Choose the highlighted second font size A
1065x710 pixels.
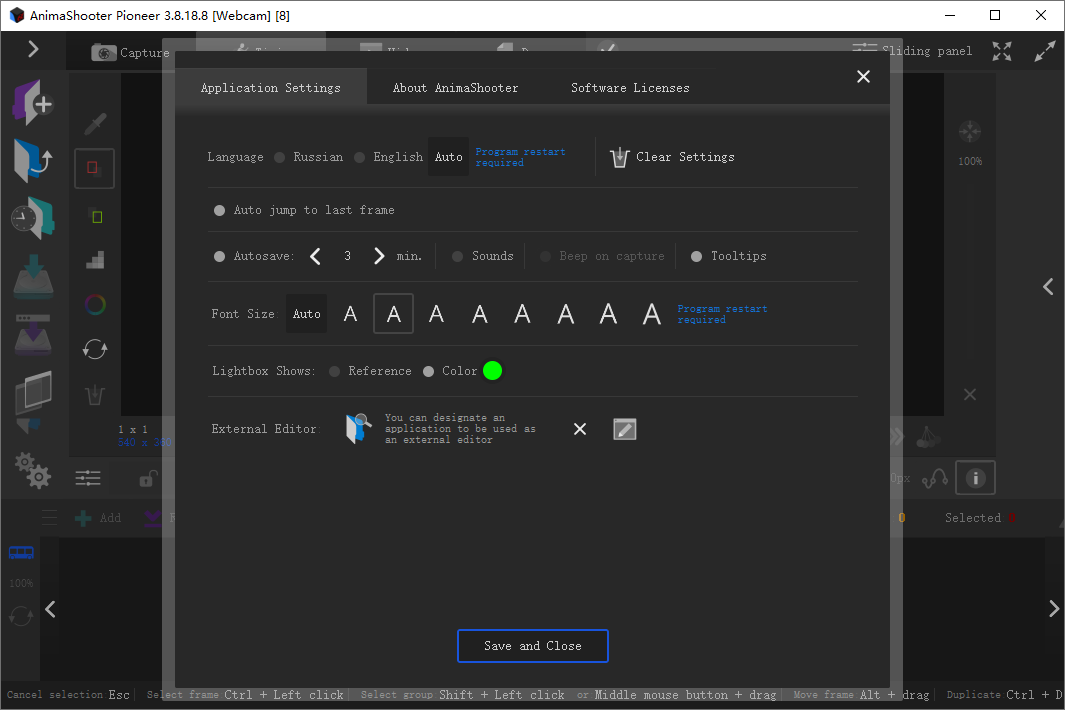tap(393, 314)
